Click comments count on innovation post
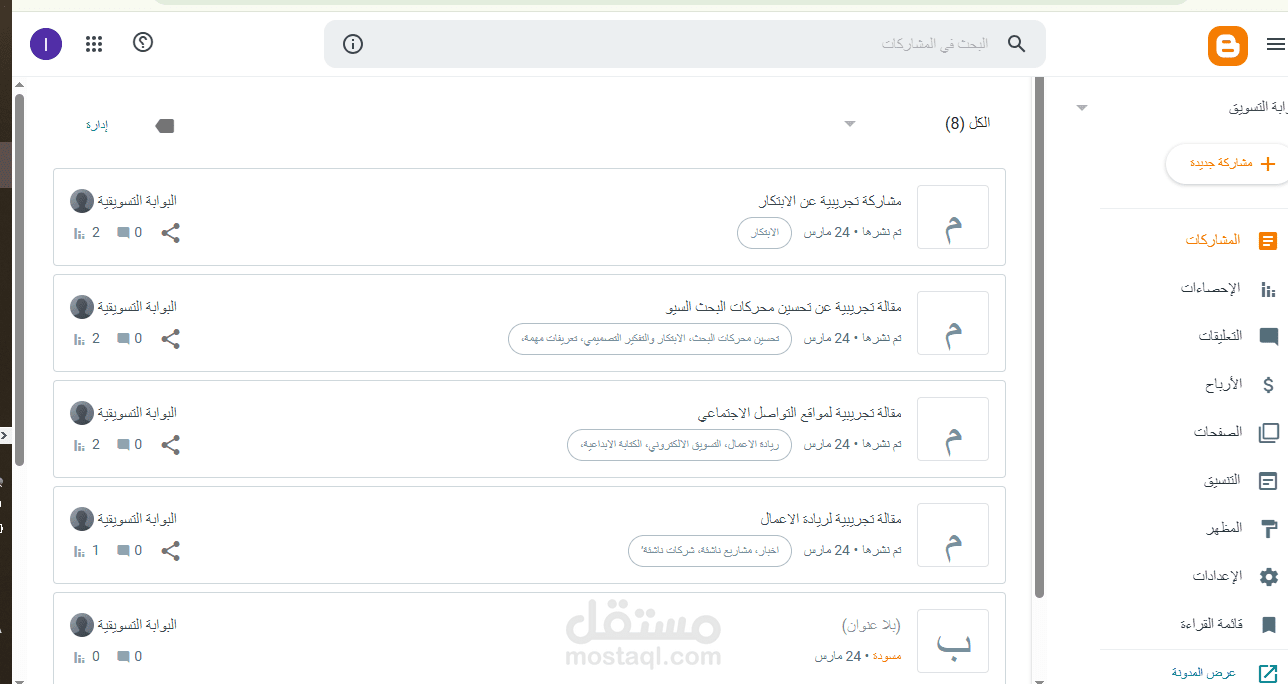This screenshot has width=1288, height=684. point(129,233)
